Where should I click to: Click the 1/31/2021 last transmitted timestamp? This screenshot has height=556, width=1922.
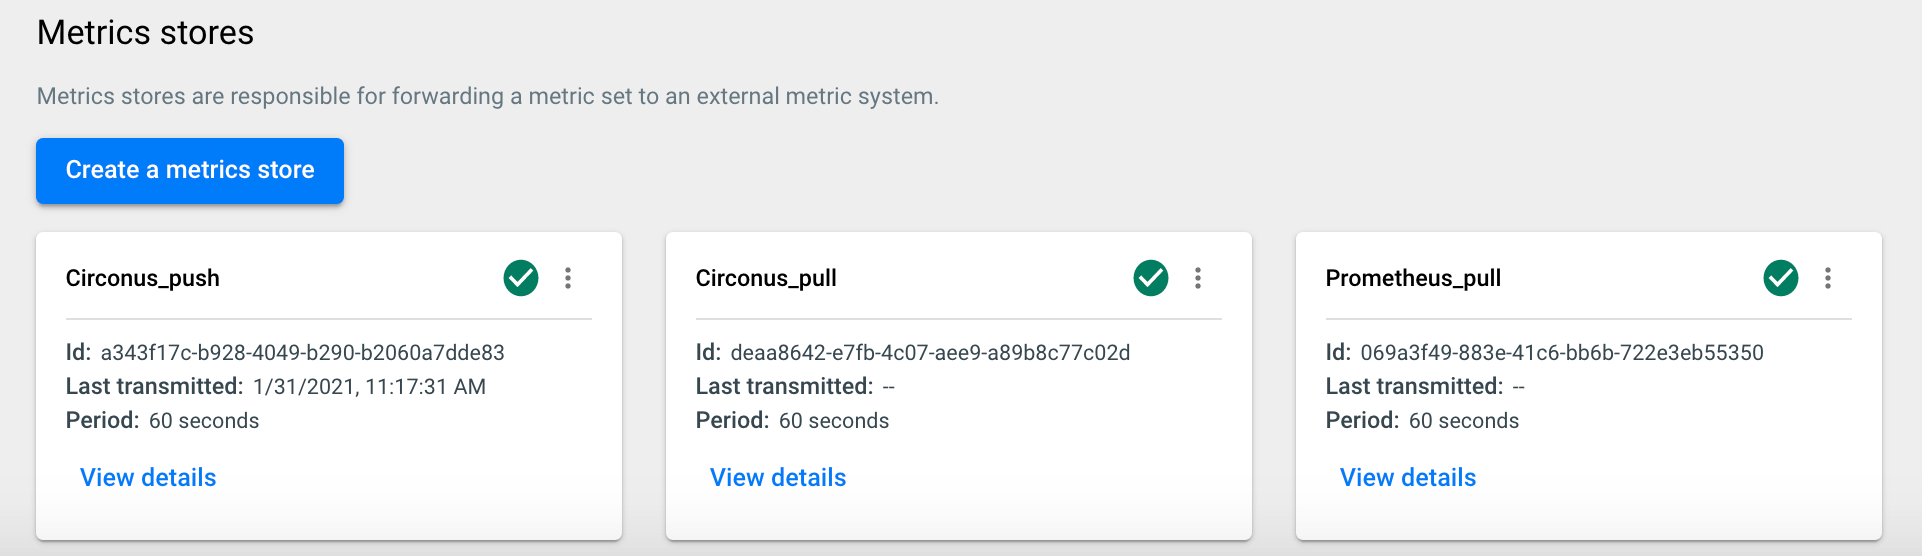click(x=369, y=387)
